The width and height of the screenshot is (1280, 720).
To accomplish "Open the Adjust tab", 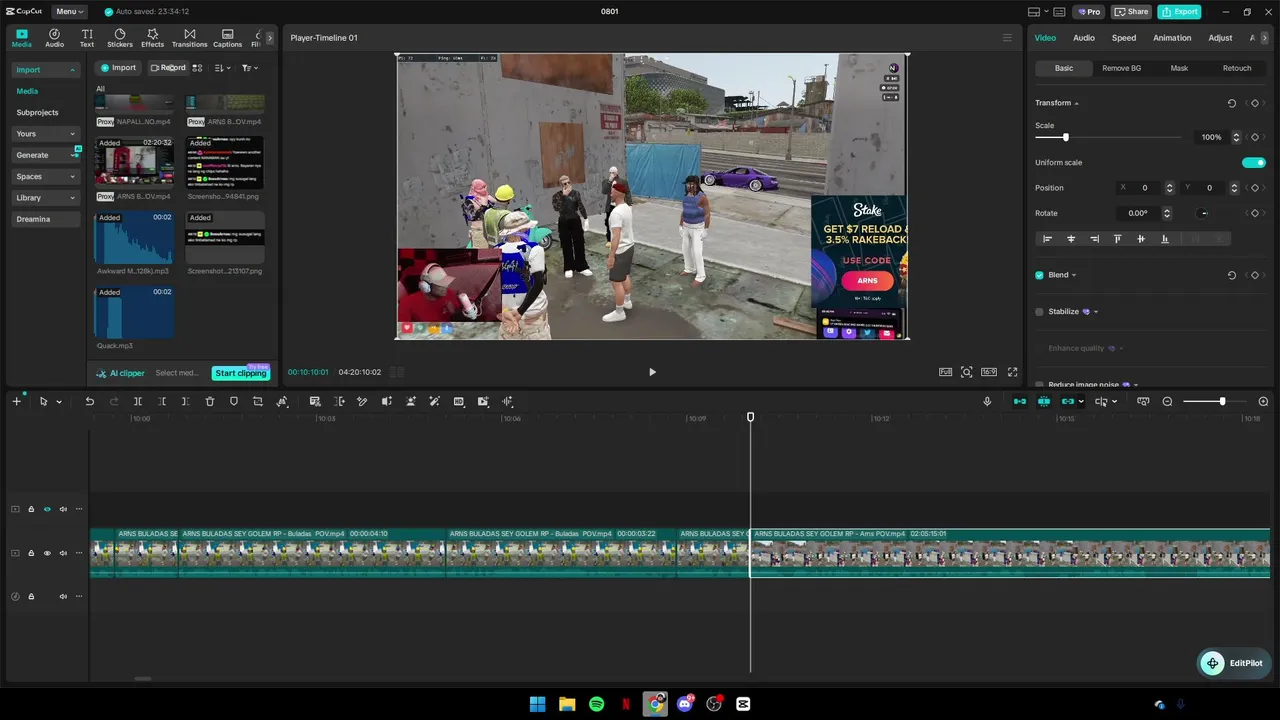I will 1220,38.
